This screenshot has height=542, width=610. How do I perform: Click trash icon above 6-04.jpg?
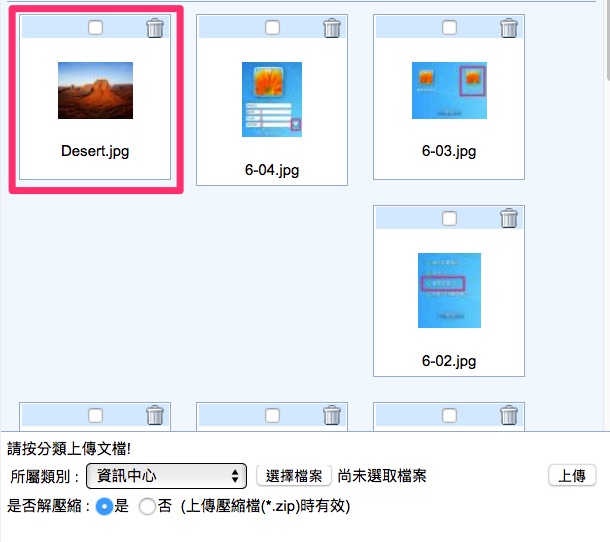click(x=332, y=28)
